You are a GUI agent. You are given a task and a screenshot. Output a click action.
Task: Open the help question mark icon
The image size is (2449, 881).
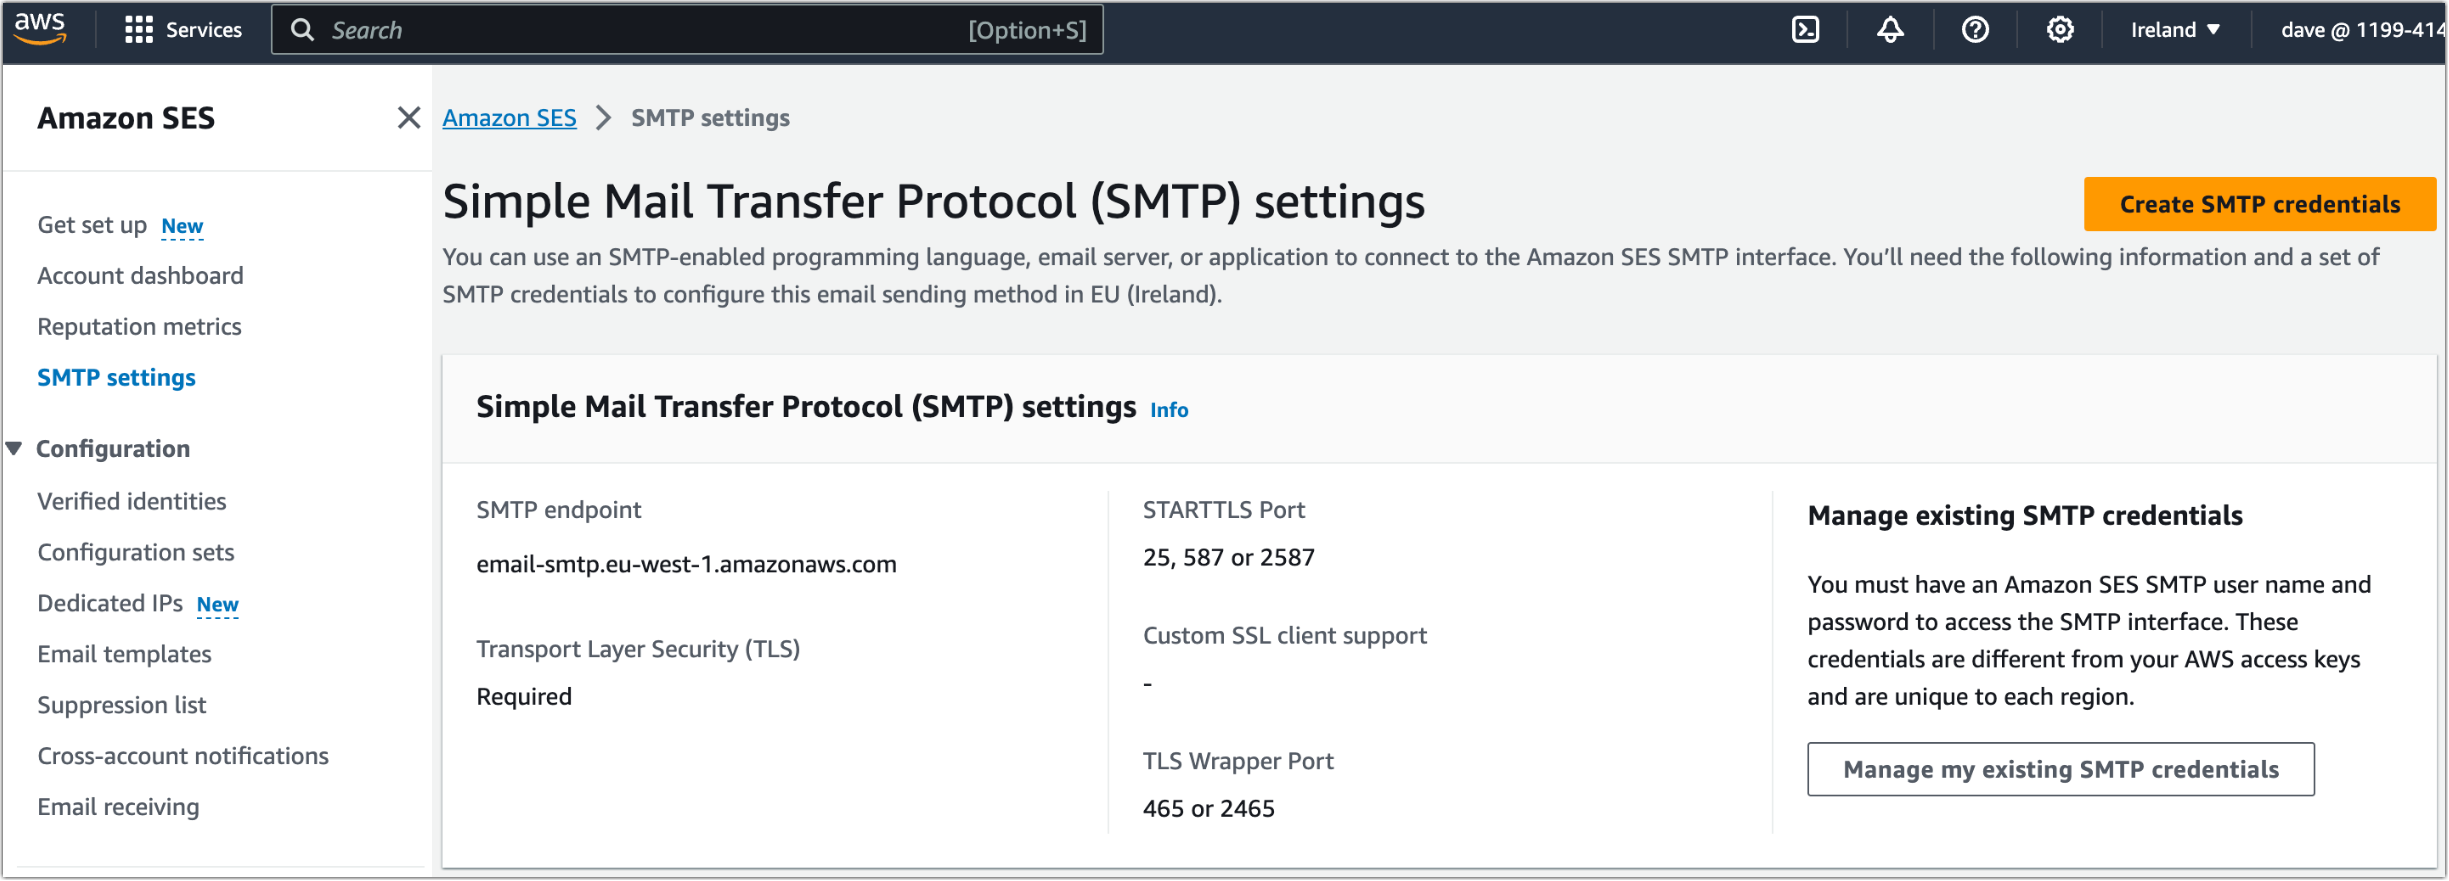point(1975,30)
